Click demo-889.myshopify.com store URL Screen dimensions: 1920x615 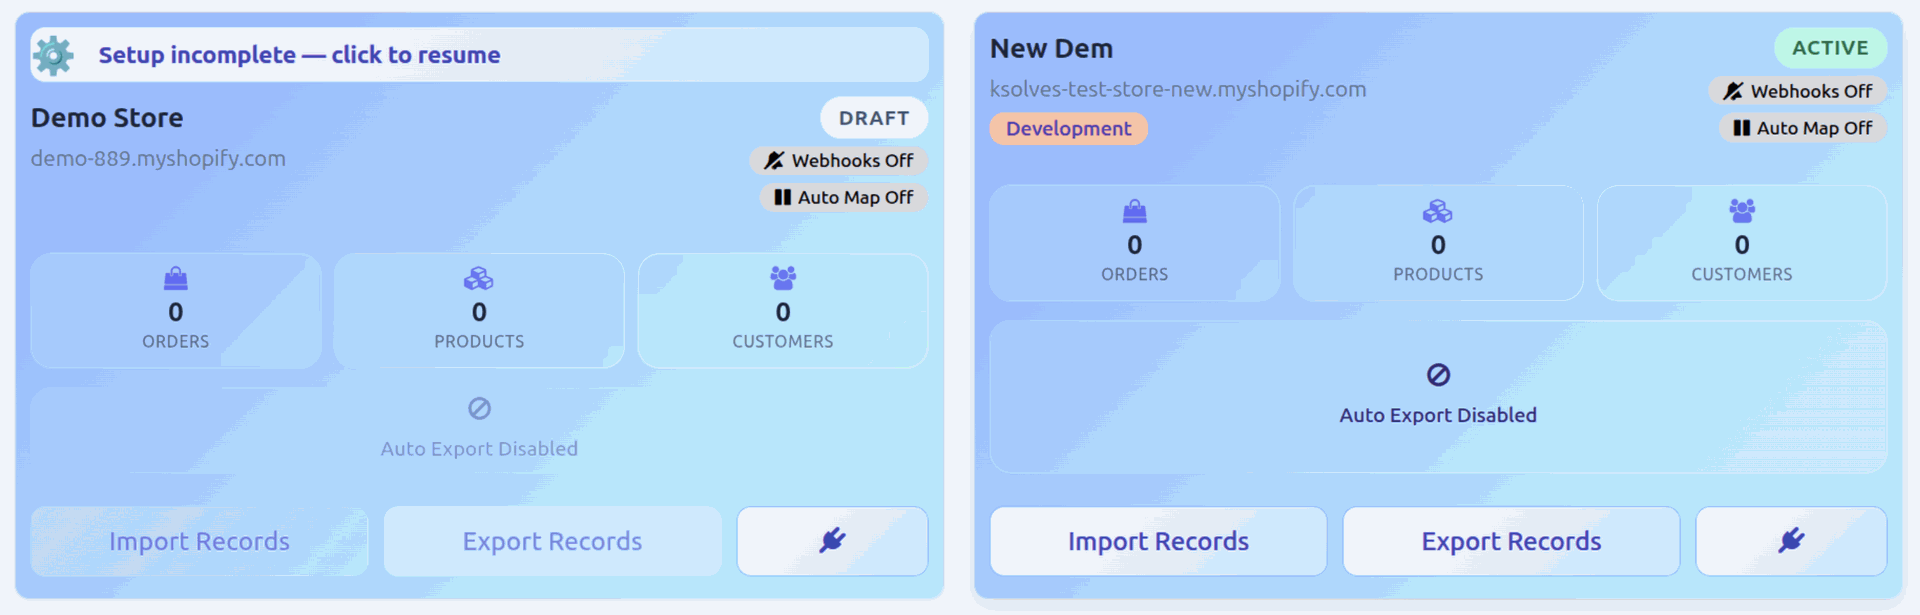pyautogui.click(x=158, y=158)
